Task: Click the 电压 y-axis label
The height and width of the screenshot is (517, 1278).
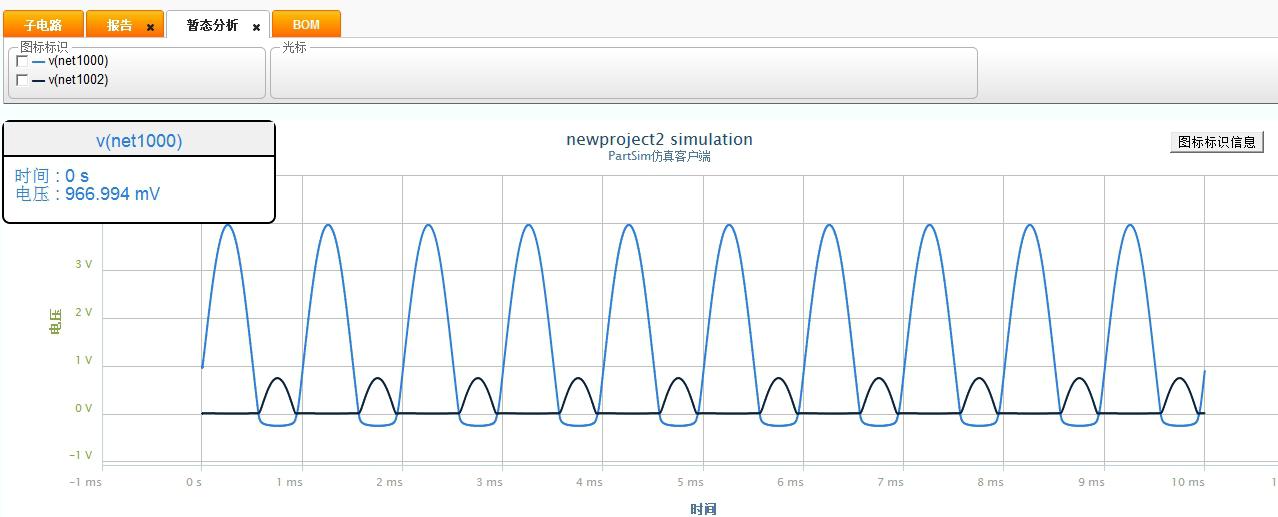Action: pos(55,321)
